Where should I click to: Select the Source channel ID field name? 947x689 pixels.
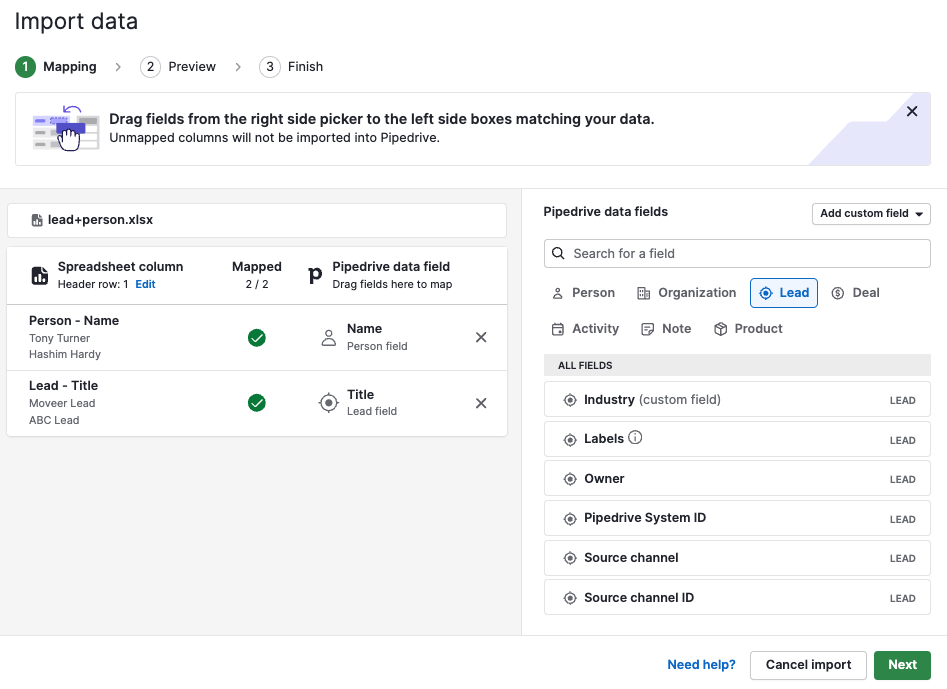tap(639, 598)
